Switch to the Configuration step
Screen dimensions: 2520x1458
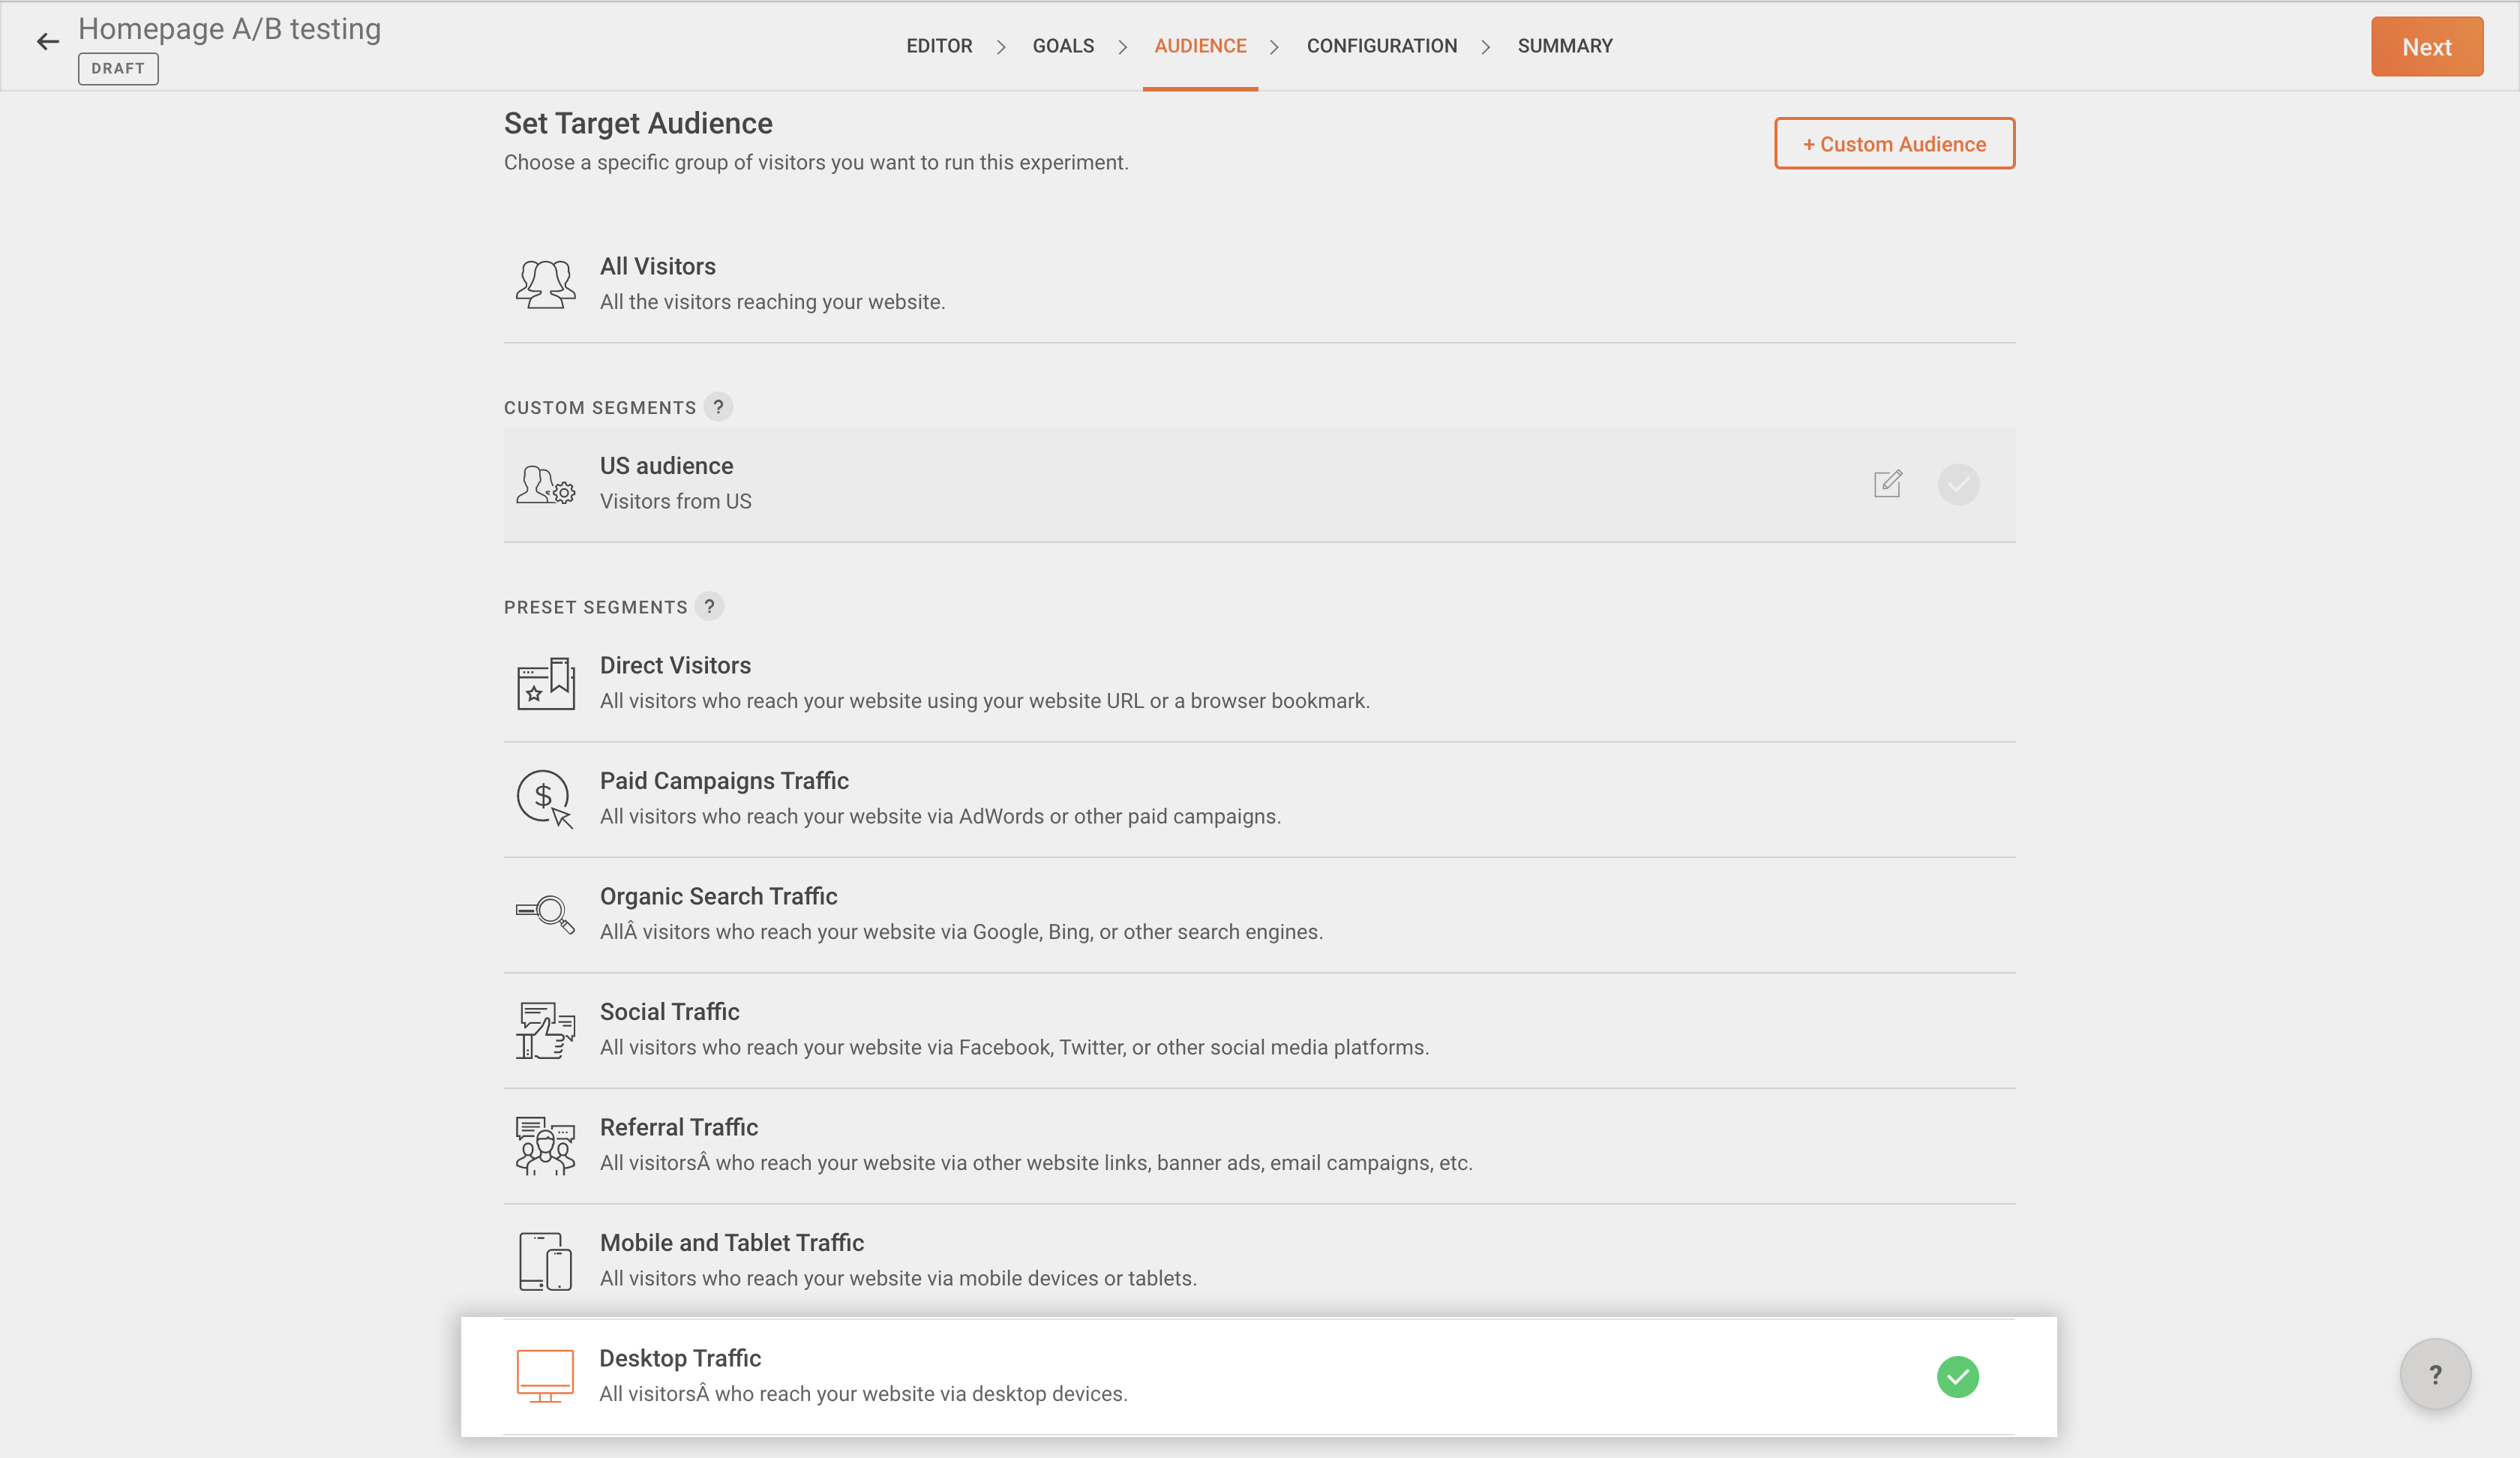[1381, 46]
